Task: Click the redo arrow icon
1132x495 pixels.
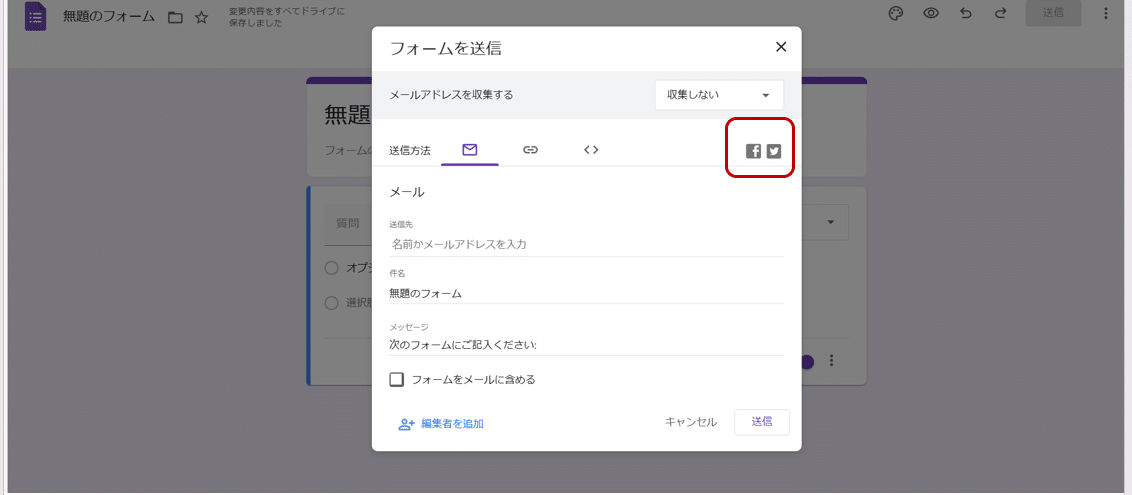Action: click(1000, 14)
